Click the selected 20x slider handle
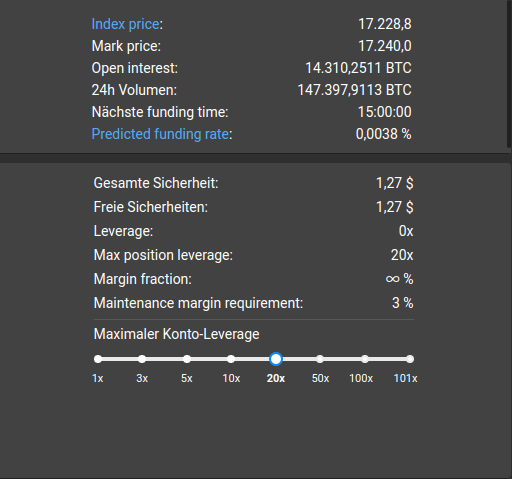Image resolution: width=512 pixels, height=479 pixels. click(x=276, y=359)
